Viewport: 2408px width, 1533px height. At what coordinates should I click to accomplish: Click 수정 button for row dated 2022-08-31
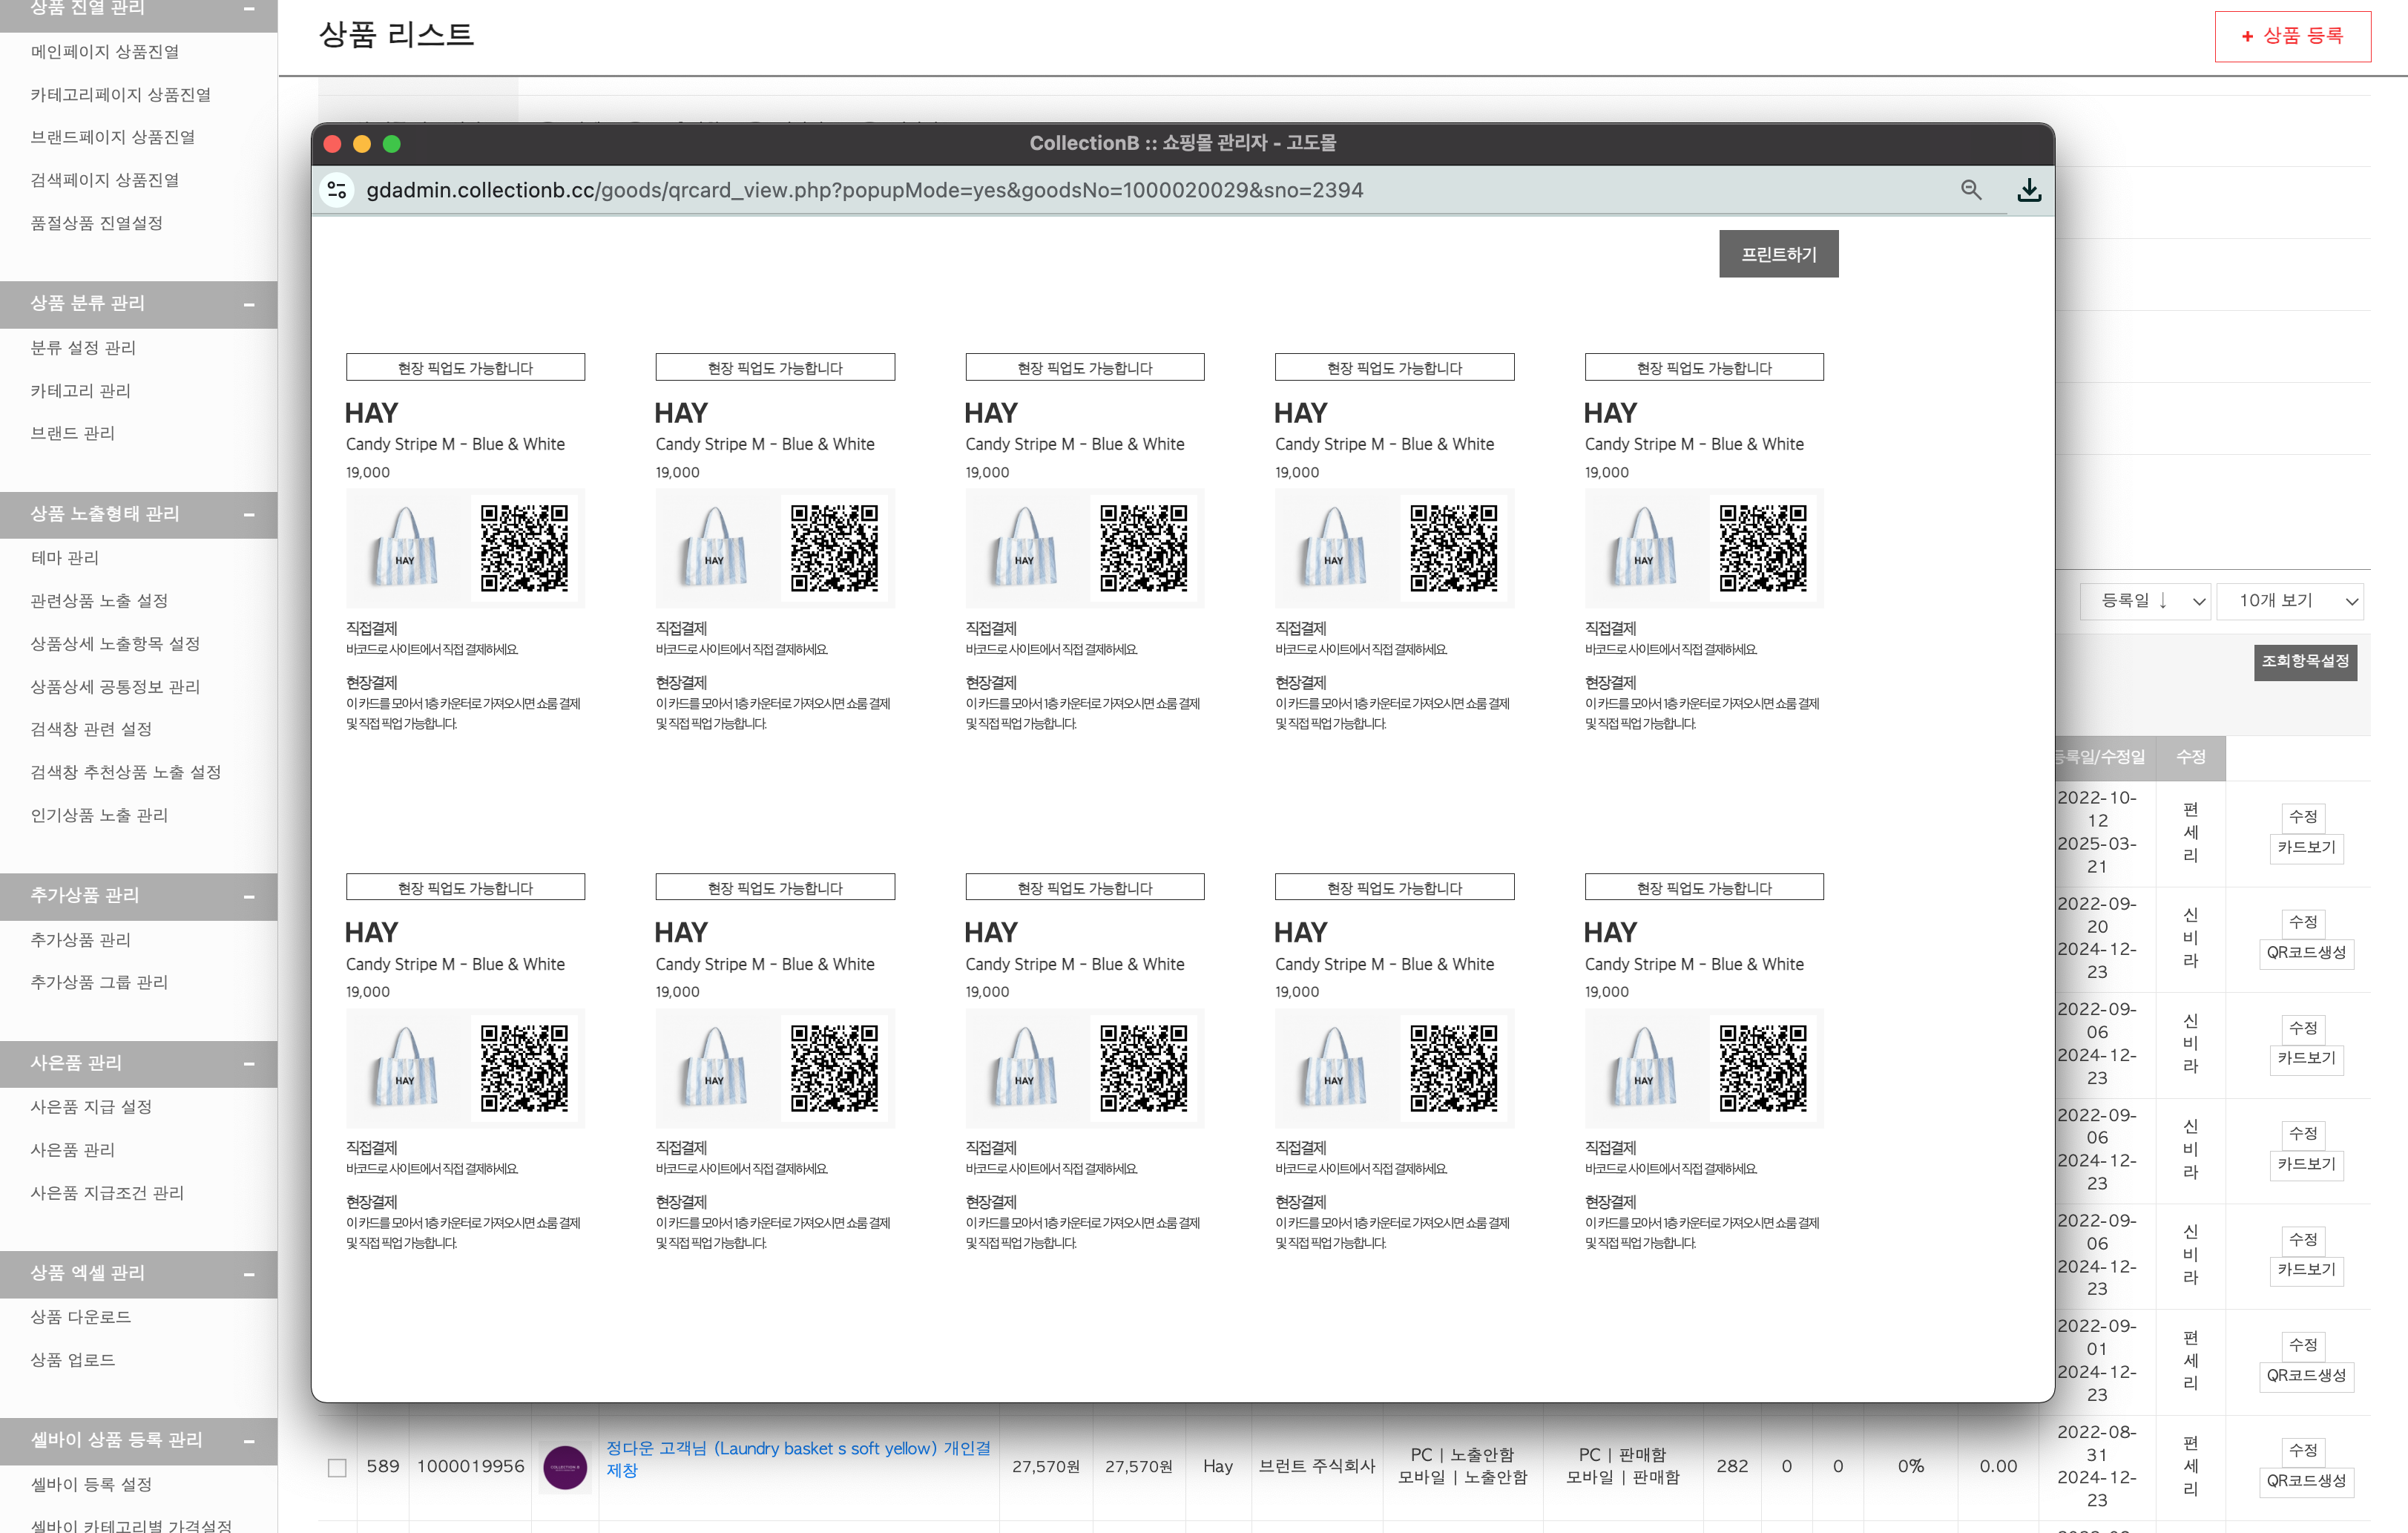[2303, 1451]
